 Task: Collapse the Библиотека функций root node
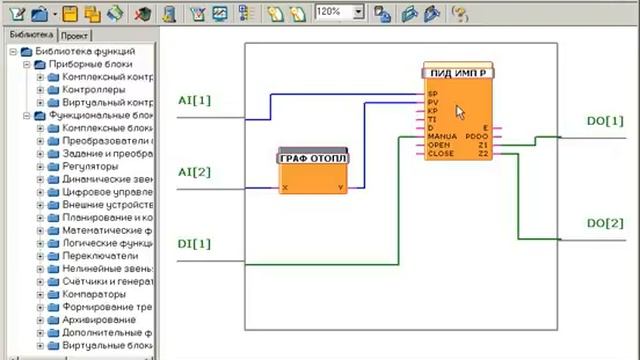(x=13, y=52)
